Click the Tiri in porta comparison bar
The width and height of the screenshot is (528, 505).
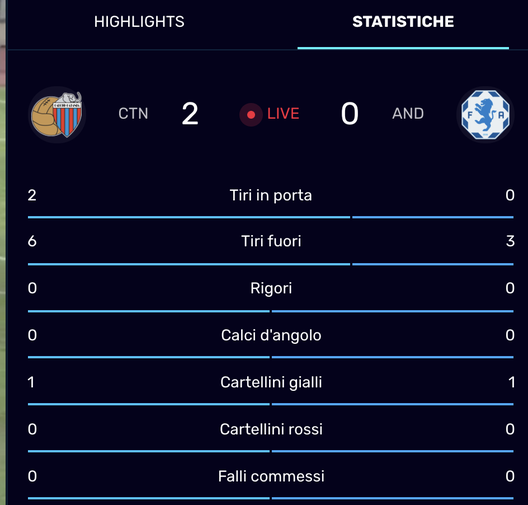coord(271,217)
